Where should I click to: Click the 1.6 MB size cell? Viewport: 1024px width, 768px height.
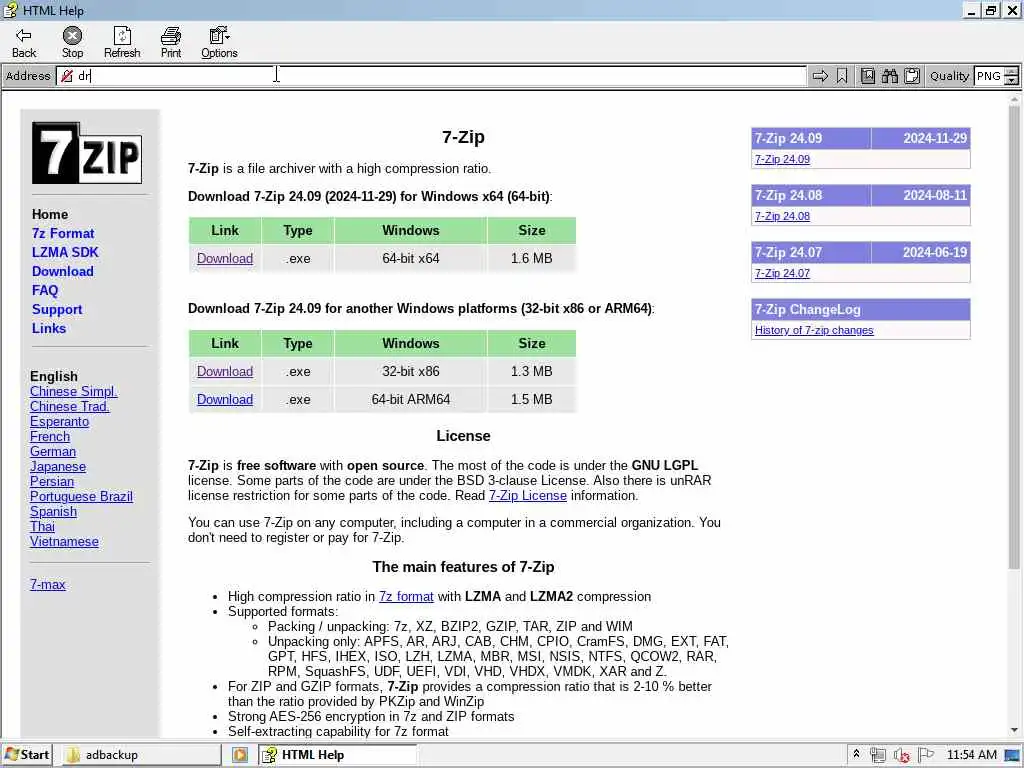point(532,259)
